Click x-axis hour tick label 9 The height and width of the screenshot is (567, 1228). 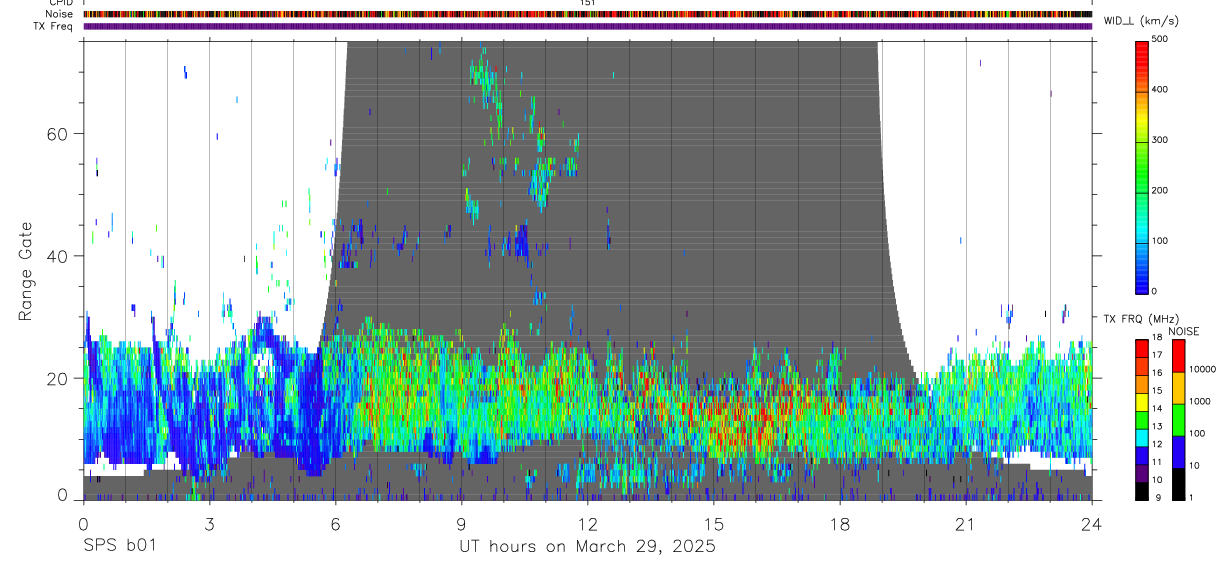pos(461,523)
